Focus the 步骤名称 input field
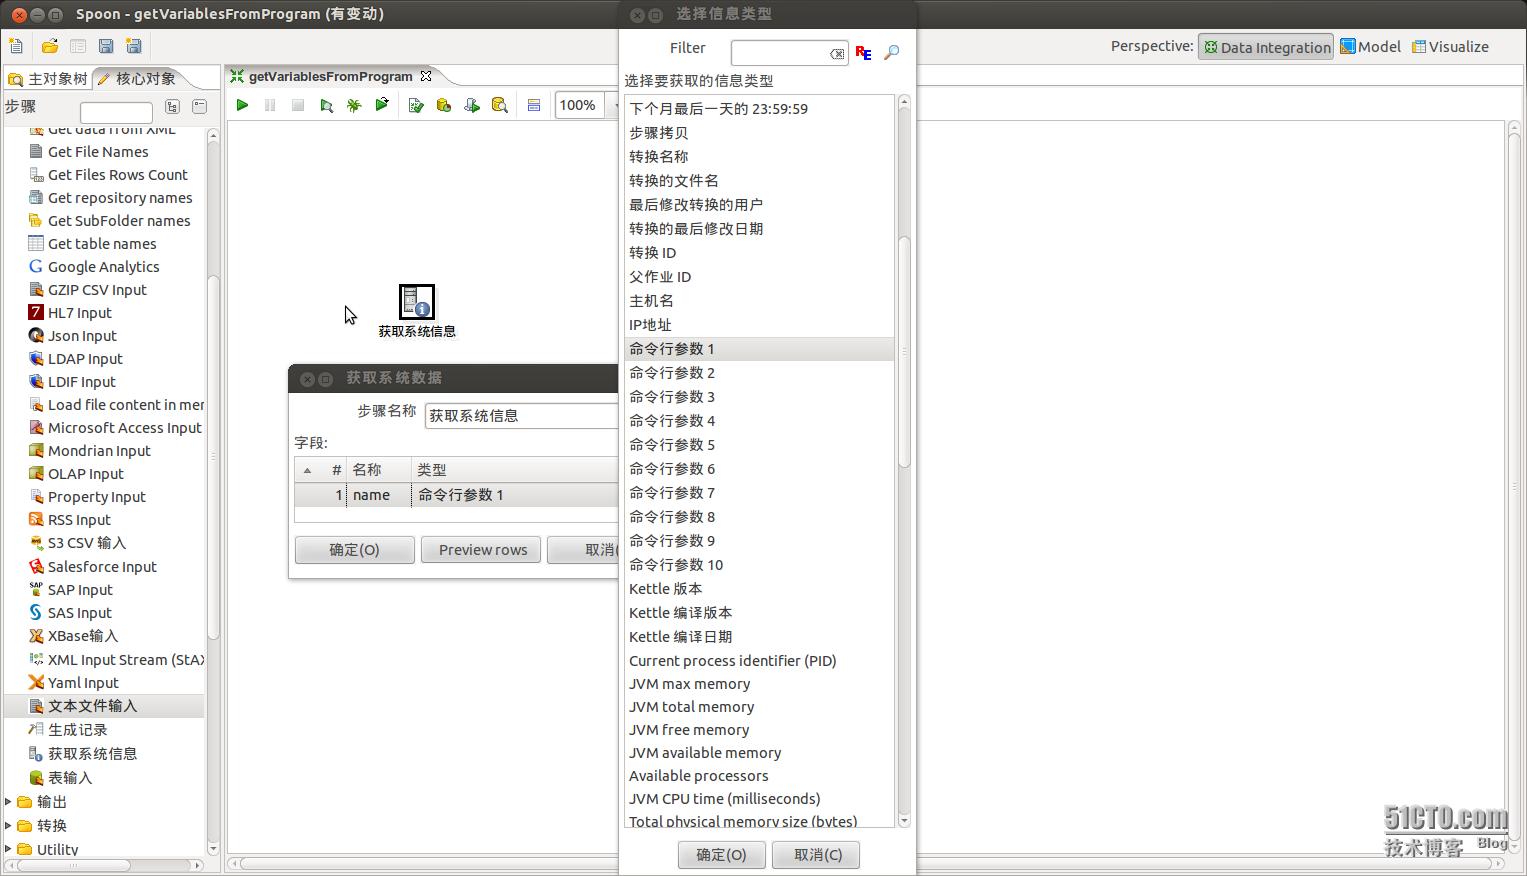The height and width of the screenshot is (876, 1527). click(x=522, y=416)
